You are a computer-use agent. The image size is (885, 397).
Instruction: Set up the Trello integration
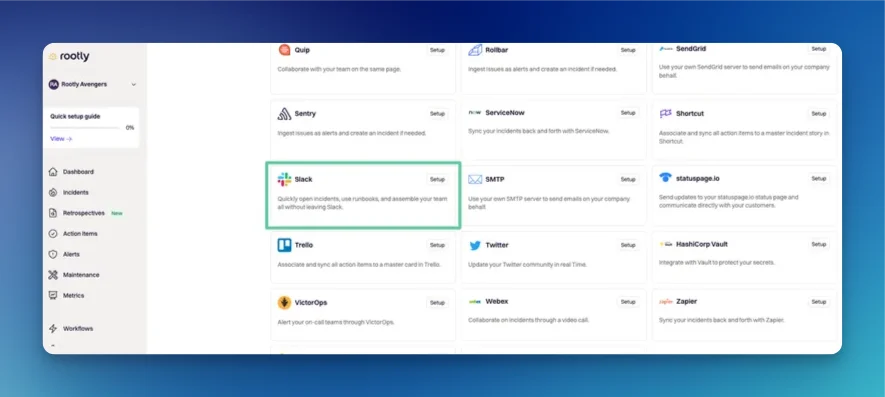pyautogui.click(x=437, y=245)
